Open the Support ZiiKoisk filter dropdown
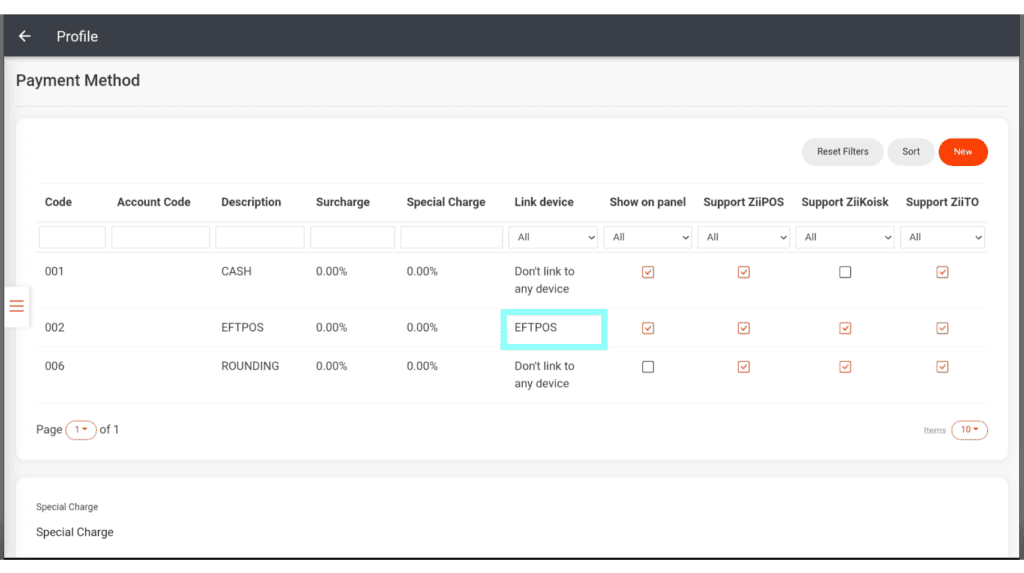Screen dimensions: 1024x573 846,237
